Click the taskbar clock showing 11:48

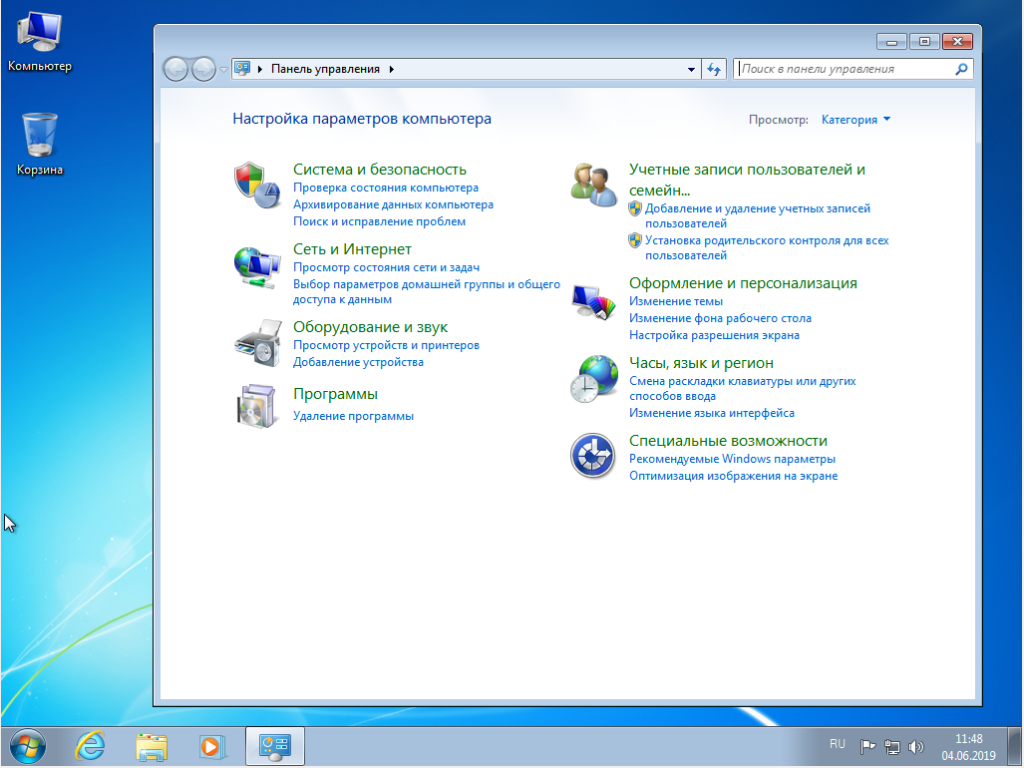click(x=968, y=747)
